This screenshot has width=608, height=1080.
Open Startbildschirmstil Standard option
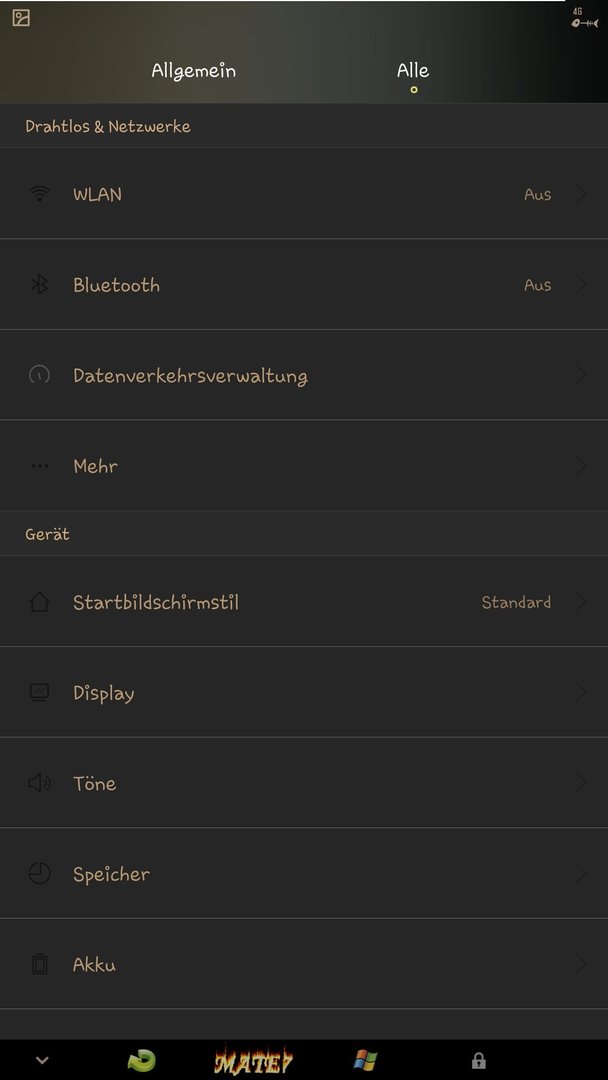[x=304, y=601]
